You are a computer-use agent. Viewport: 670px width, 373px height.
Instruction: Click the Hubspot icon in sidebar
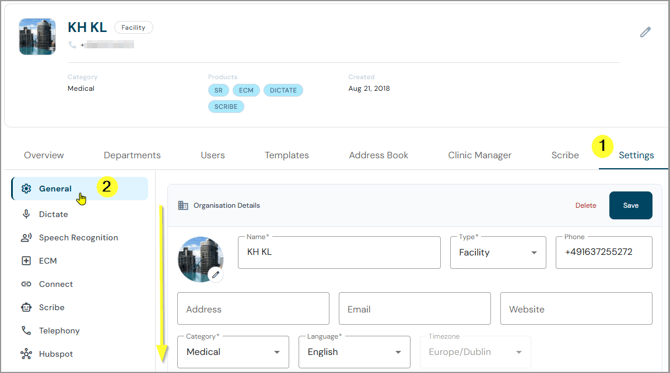pos(26,354)
